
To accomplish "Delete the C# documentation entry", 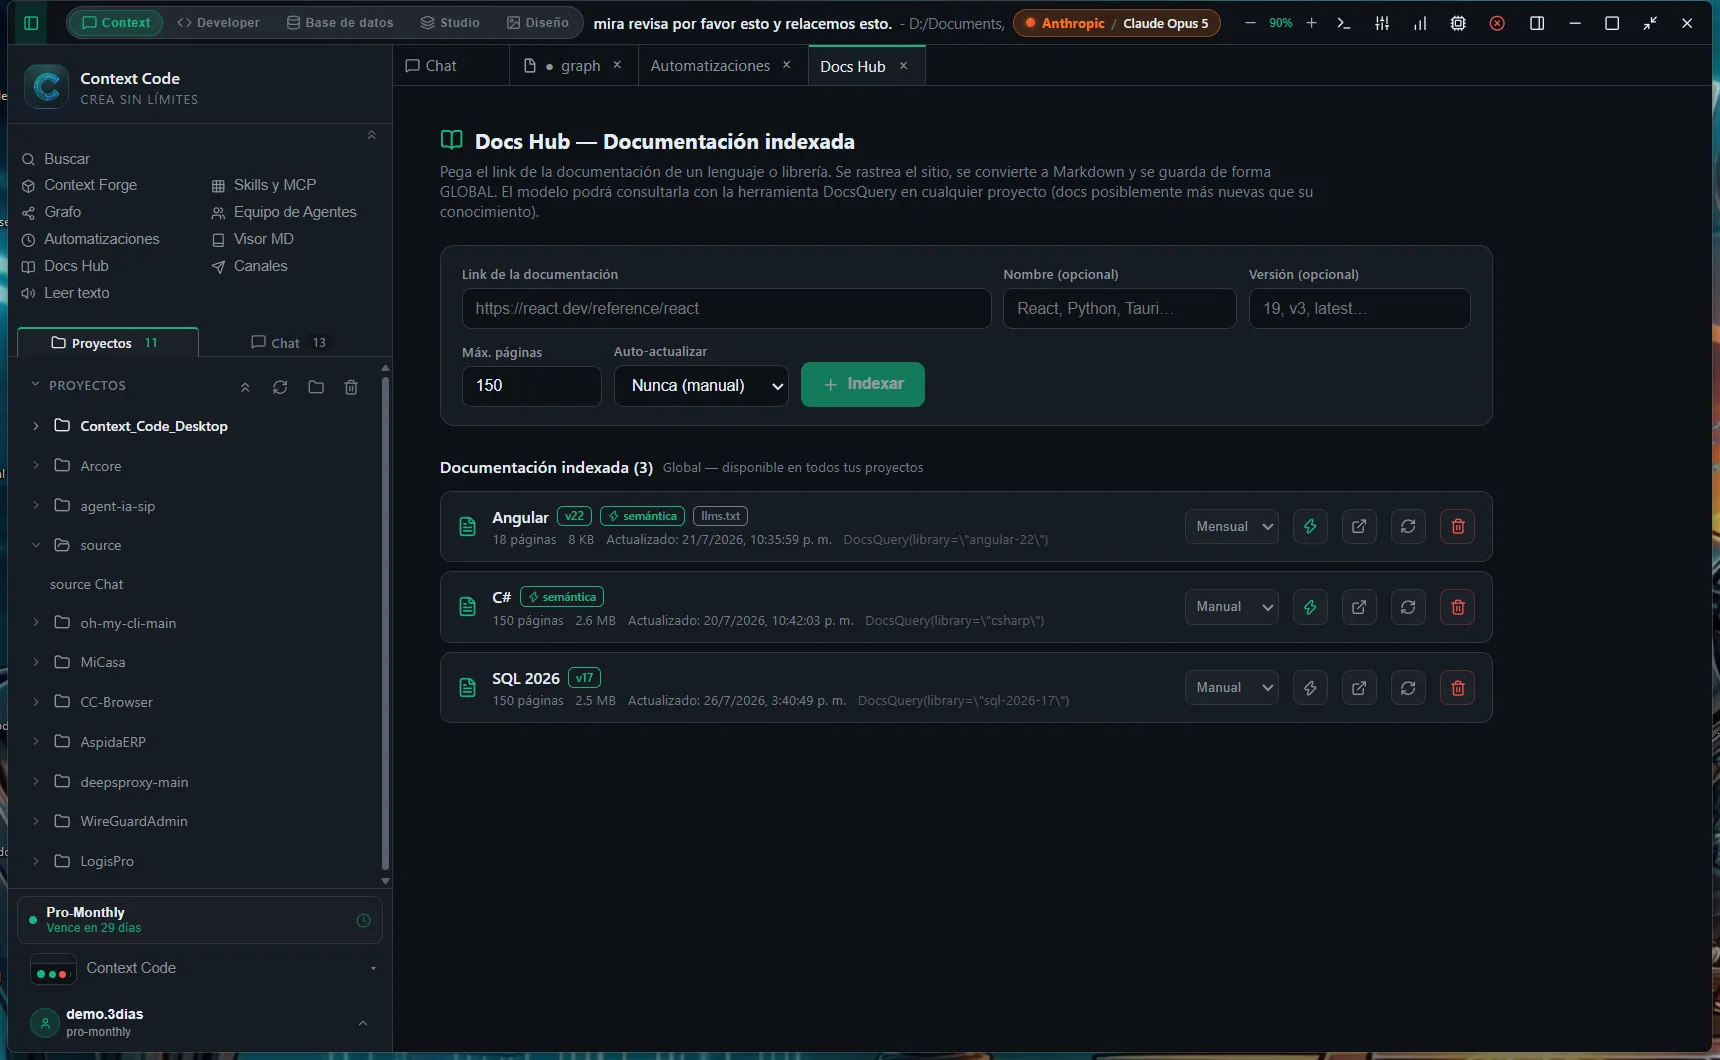I will pos(1458,607).
